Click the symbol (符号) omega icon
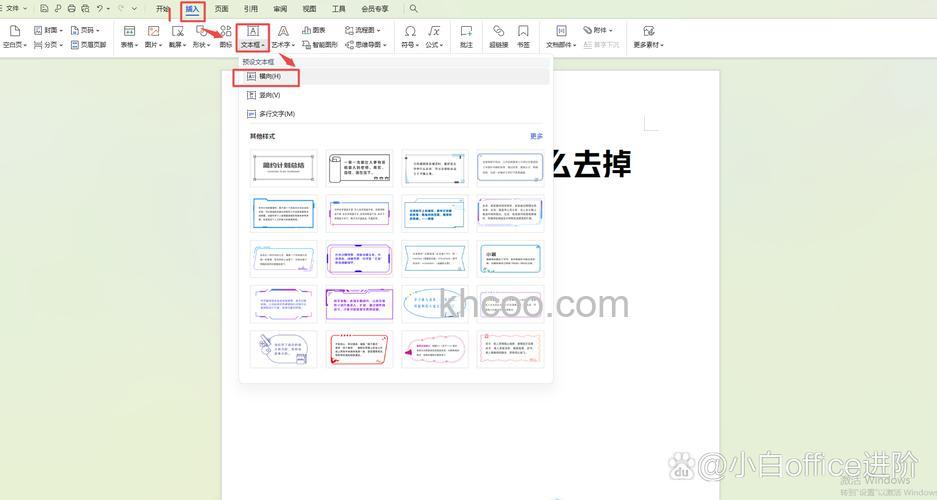 click(x=410, y=31)
